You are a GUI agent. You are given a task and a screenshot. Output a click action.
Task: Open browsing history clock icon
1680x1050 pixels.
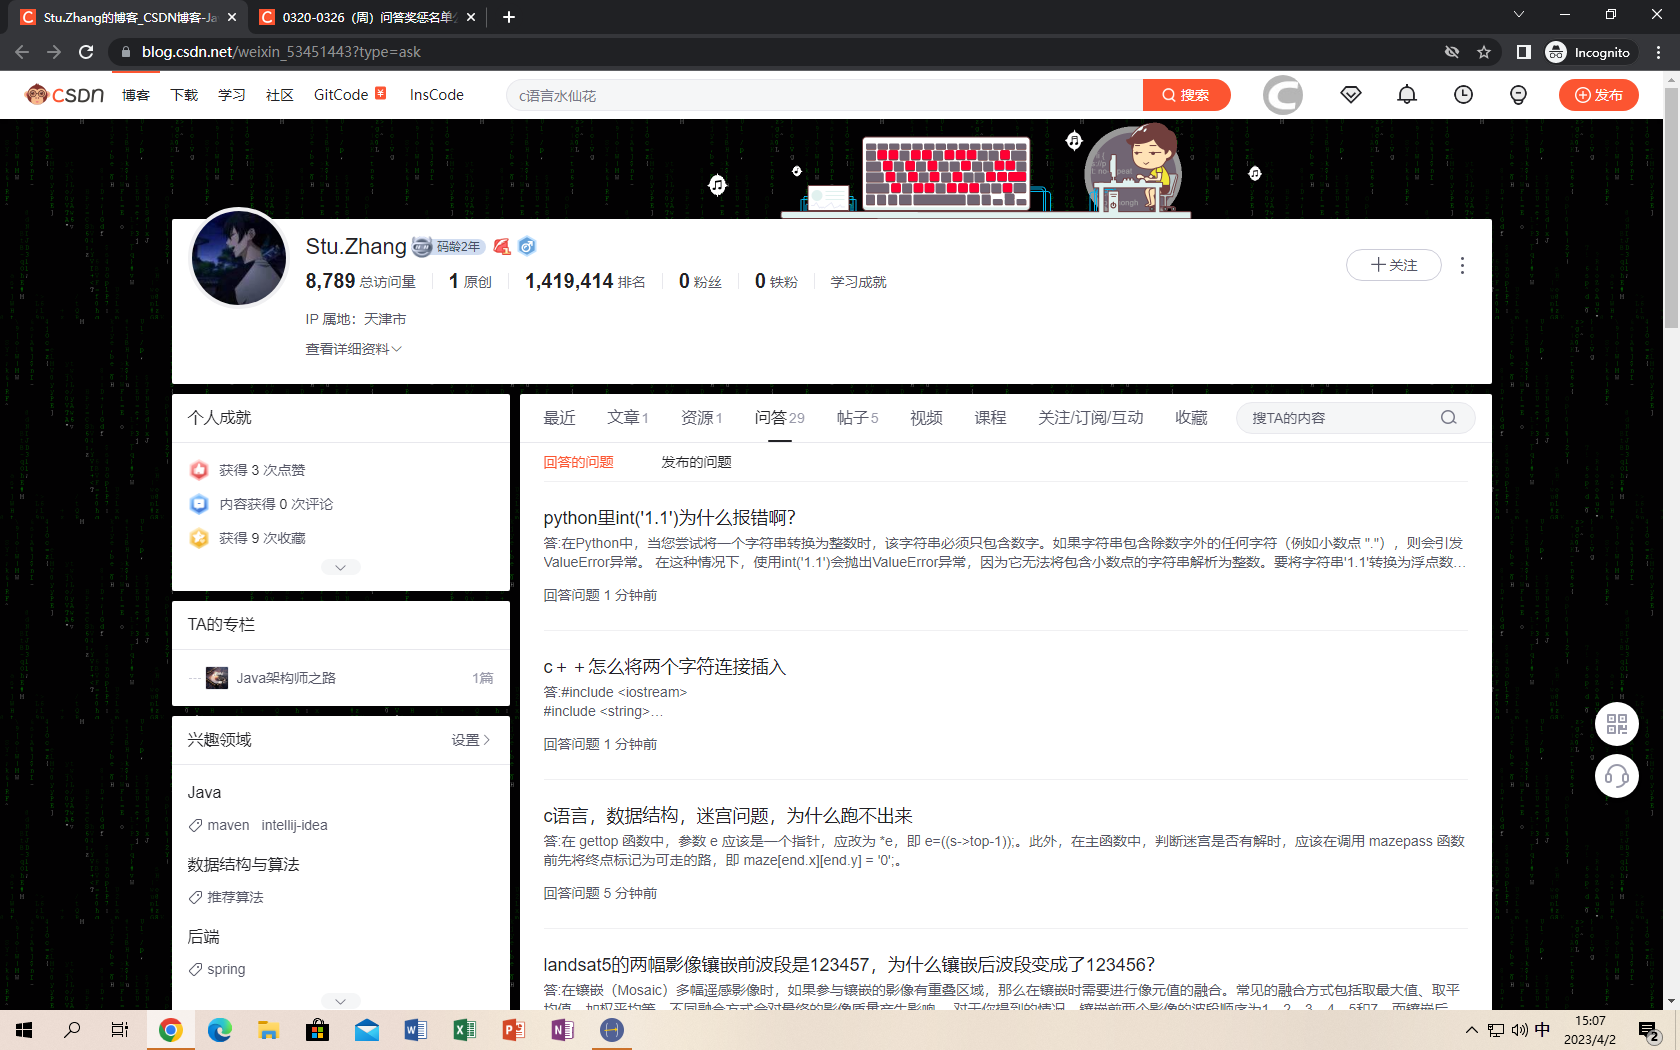1463,95
